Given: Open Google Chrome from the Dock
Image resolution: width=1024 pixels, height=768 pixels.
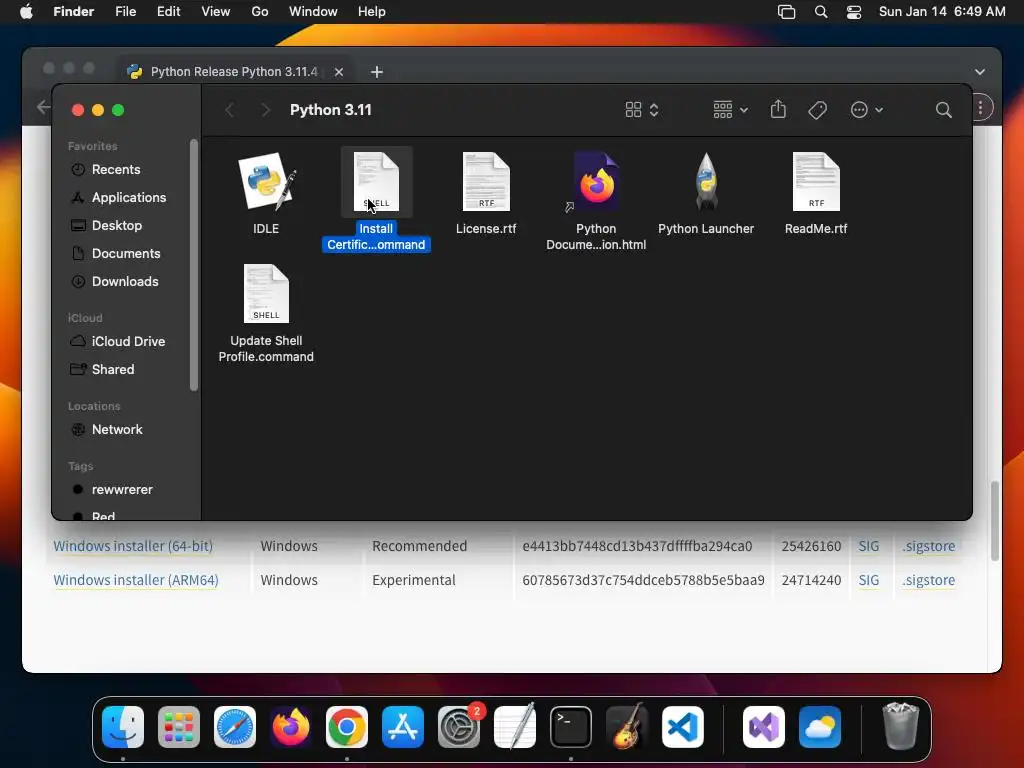Looking at the screenshot, I should [347, 727].
